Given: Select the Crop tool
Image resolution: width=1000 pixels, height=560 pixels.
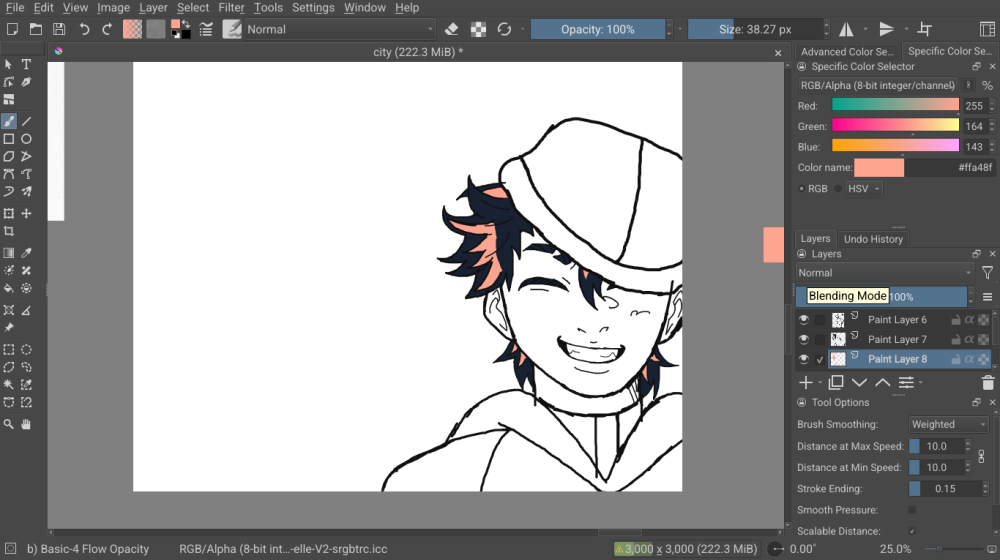Looking at the screenshot, I should 9,231.
